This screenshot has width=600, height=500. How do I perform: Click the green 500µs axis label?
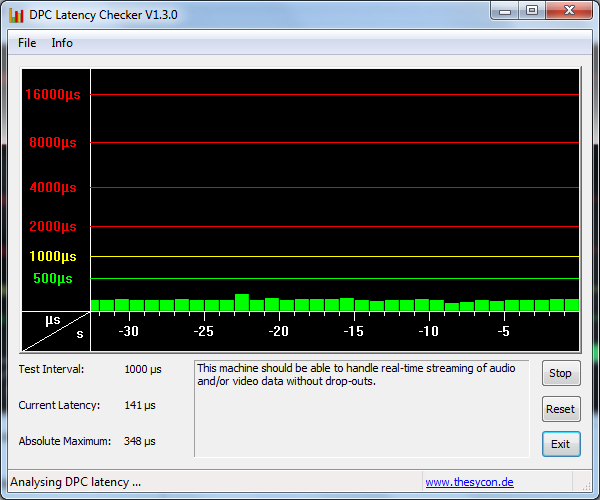coord(53,278)
